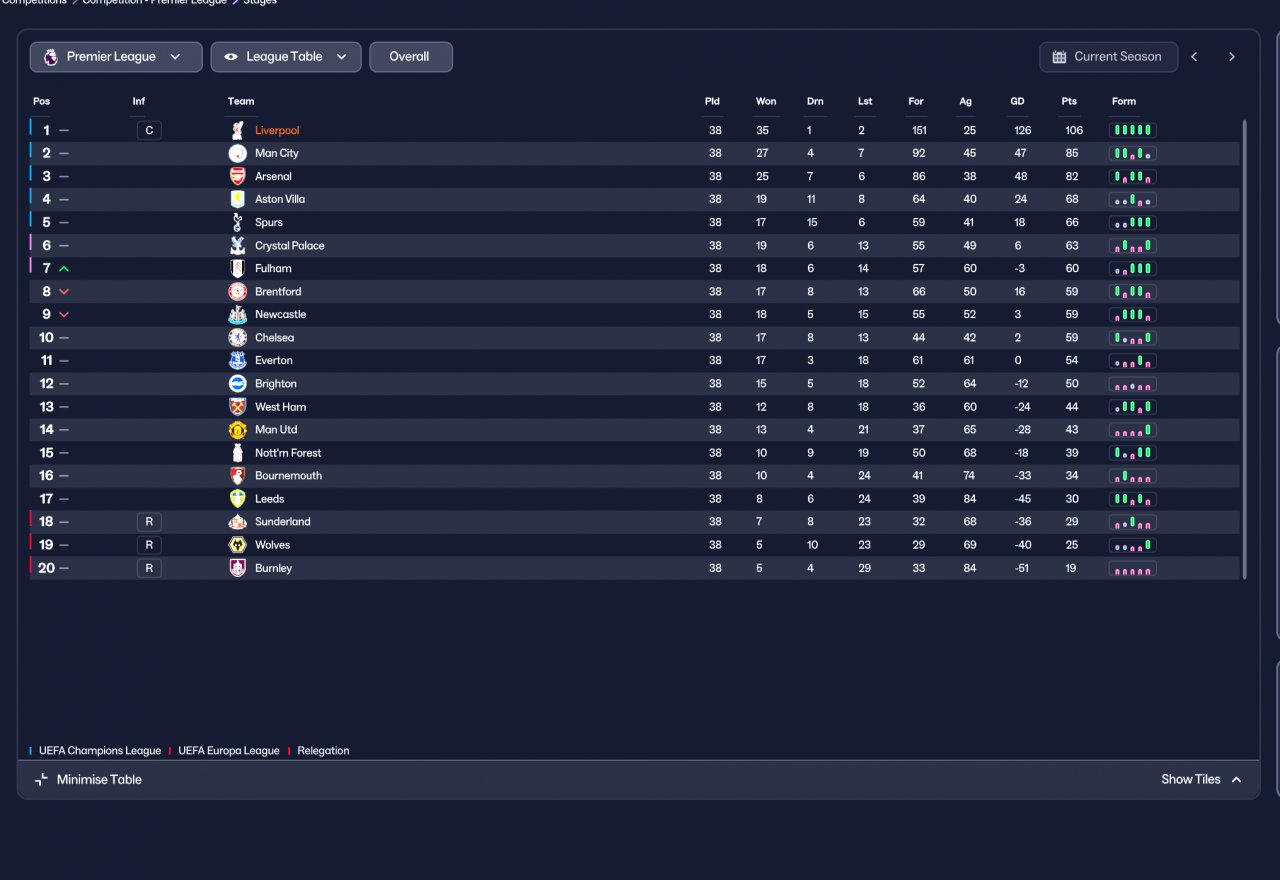Minimise the league table
The height and width of the screenshot is (880, 1280).
coord(88,780)
